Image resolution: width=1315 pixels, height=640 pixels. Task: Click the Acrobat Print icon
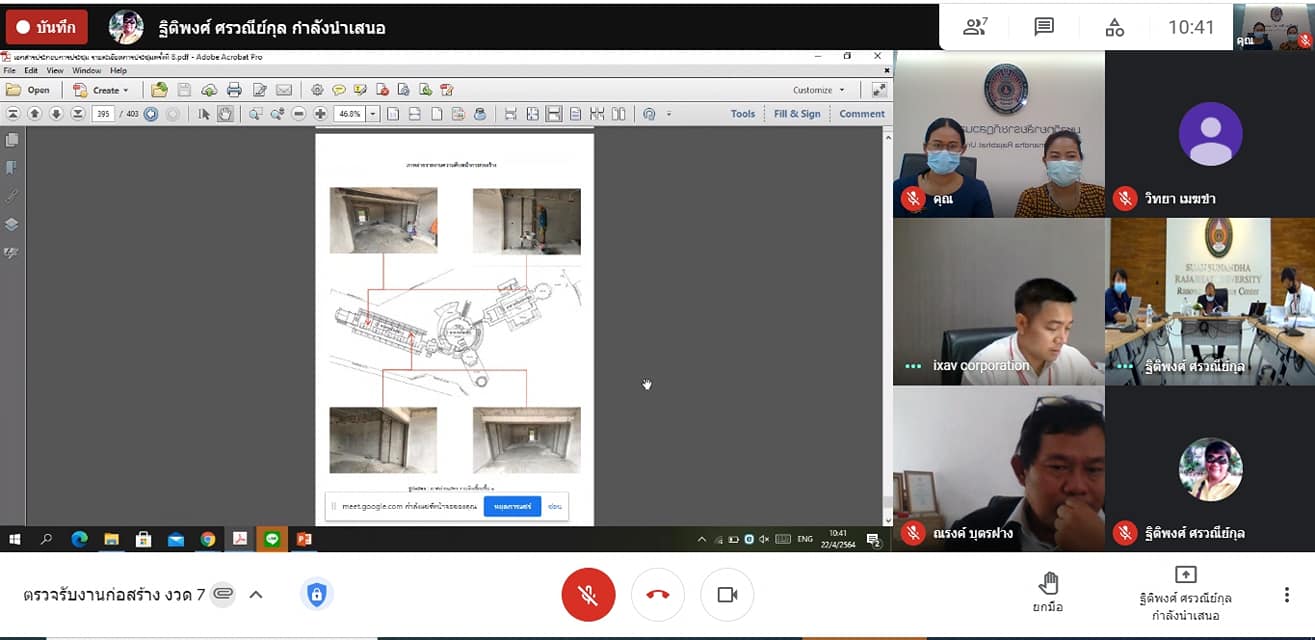(x=234, y=90)
